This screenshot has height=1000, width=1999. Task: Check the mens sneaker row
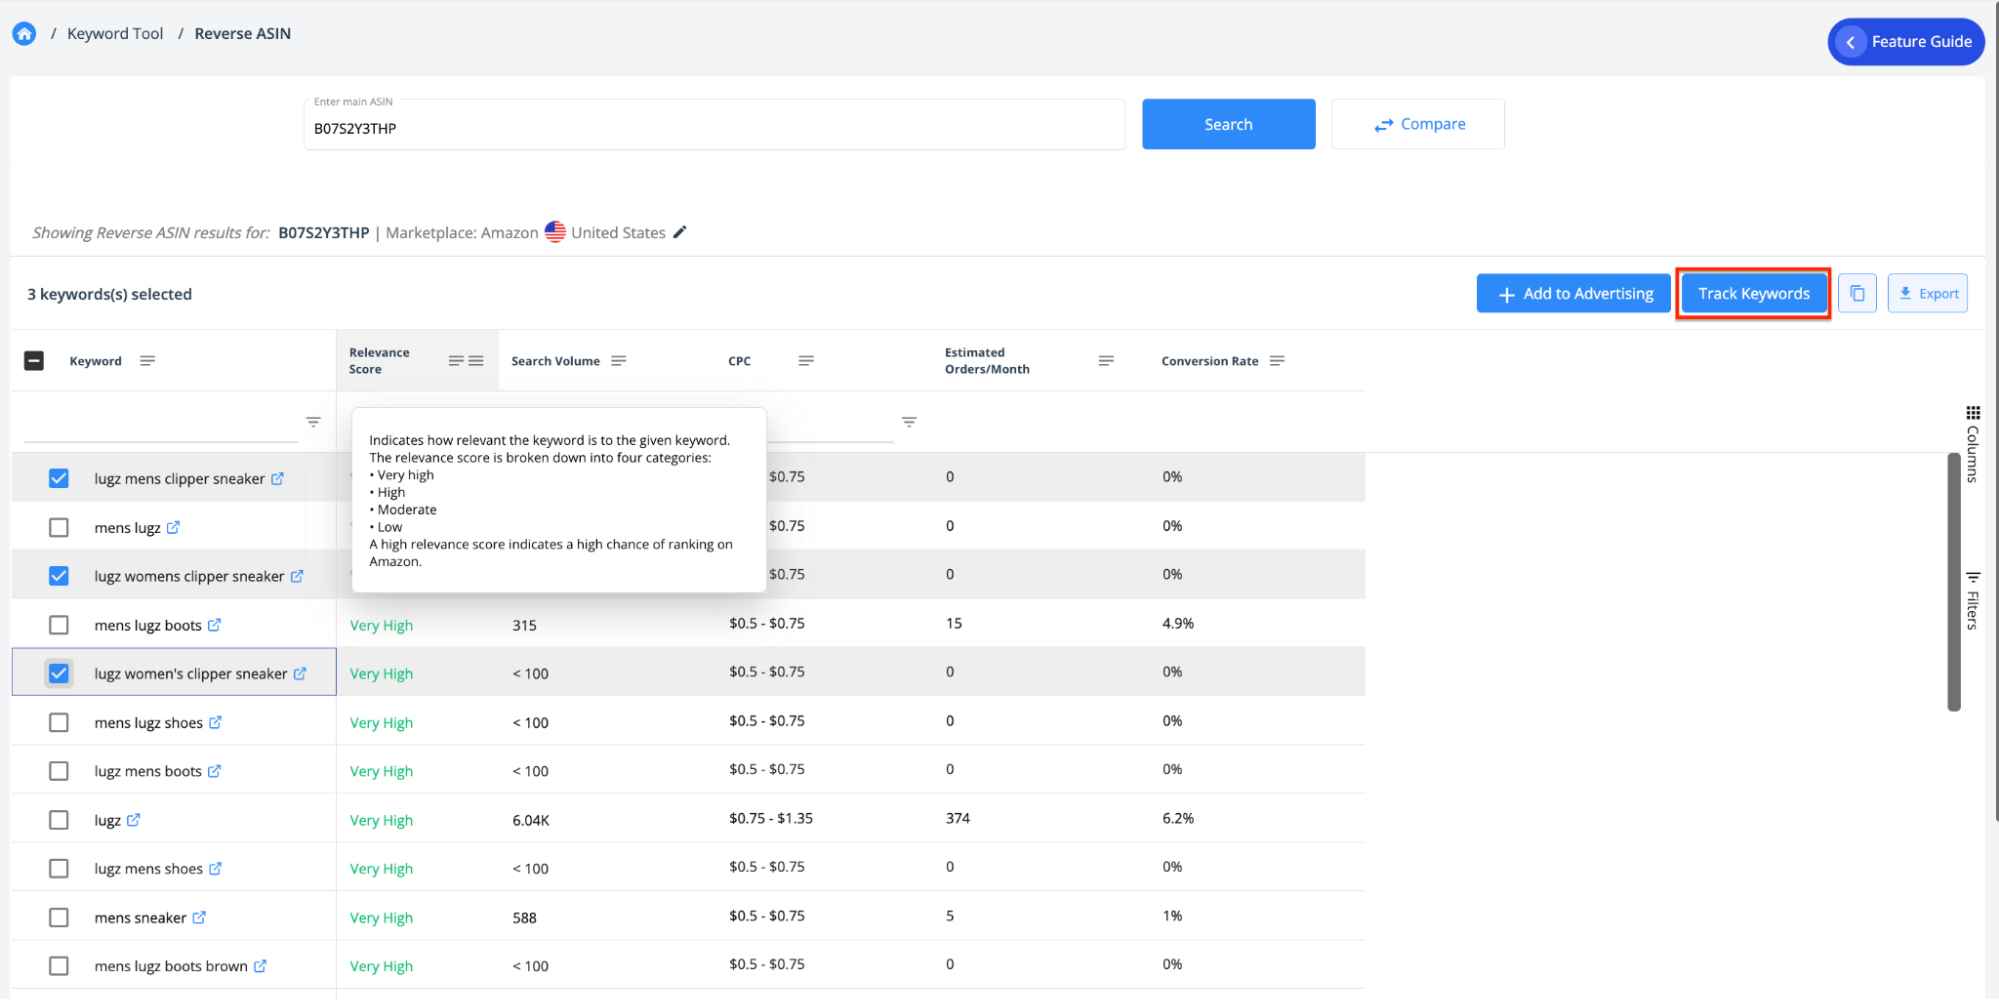tap(59, 917)
